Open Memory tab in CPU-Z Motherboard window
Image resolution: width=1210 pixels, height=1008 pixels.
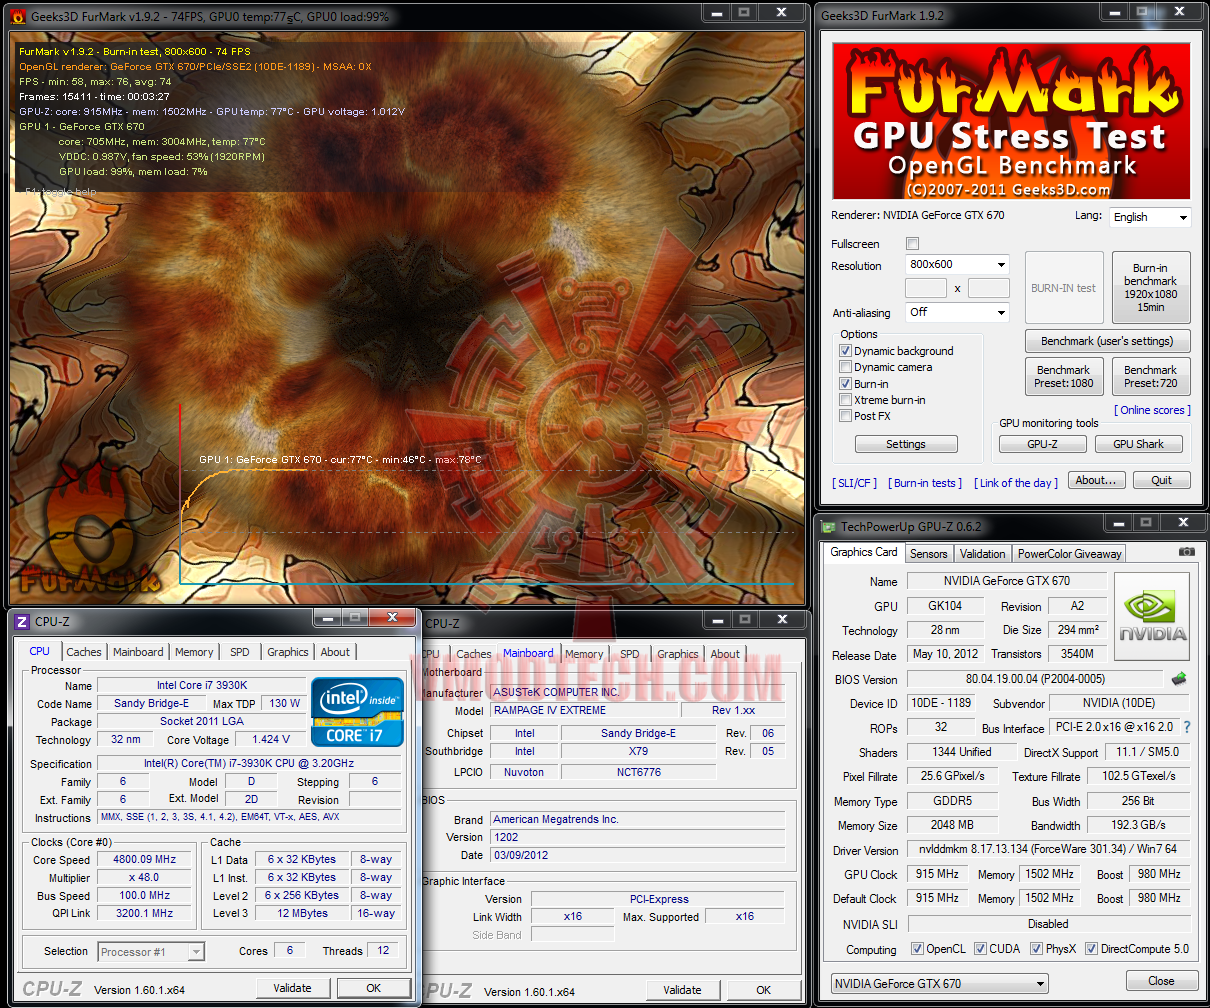[x=584, y=654]
